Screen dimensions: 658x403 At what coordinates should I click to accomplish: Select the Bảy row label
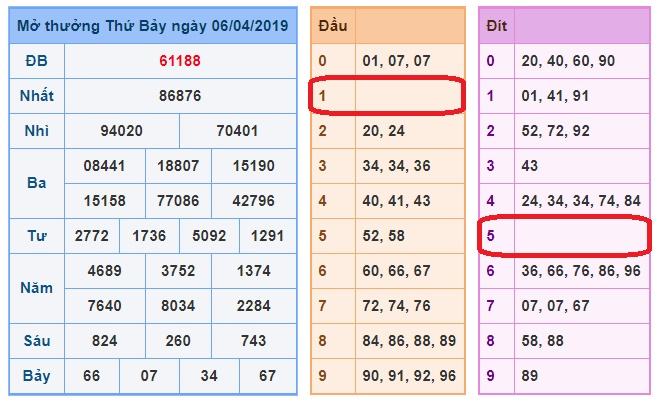point(36,375)
